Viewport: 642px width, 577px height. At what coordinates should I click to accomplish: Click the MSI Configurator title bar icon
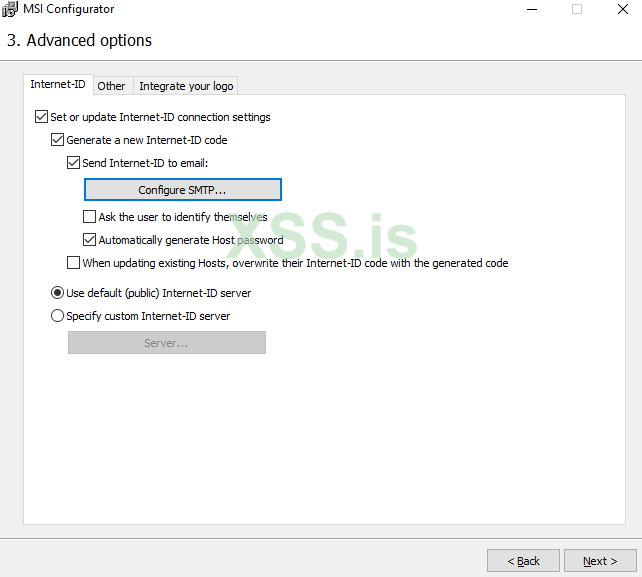pos(10,9)
